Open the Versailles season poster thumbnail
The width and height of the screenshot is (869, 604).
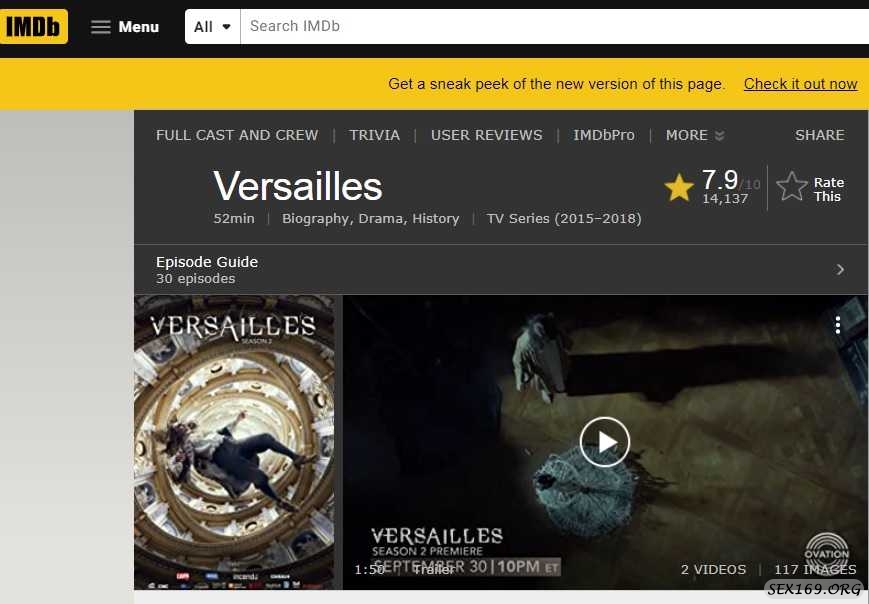(234, 442)
